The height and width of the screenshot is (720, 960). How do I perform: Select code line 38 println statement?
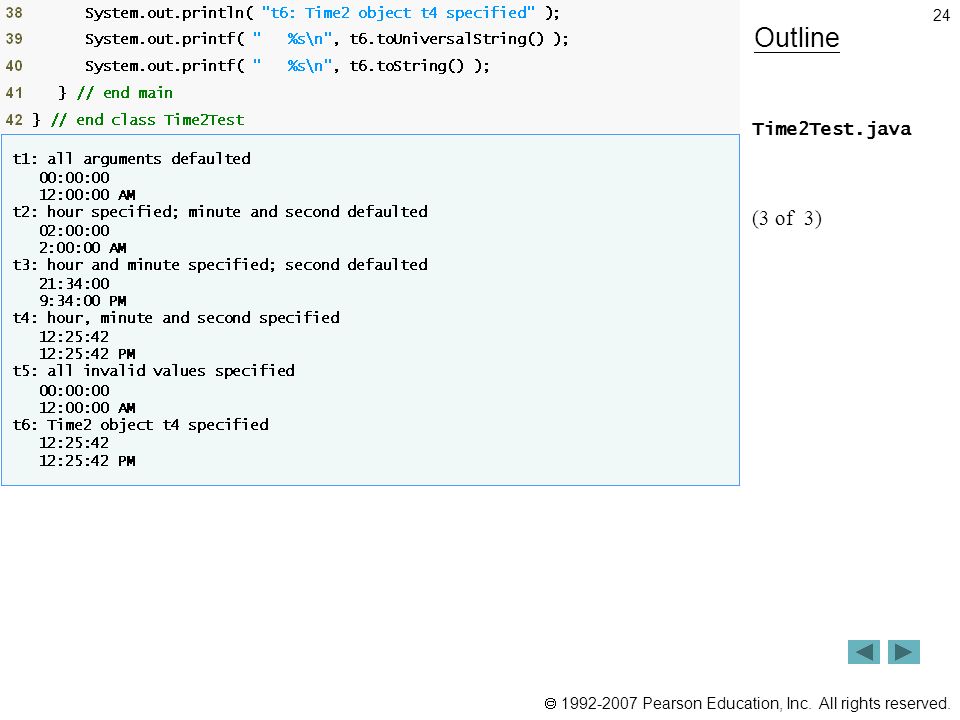tap(322, 13)
